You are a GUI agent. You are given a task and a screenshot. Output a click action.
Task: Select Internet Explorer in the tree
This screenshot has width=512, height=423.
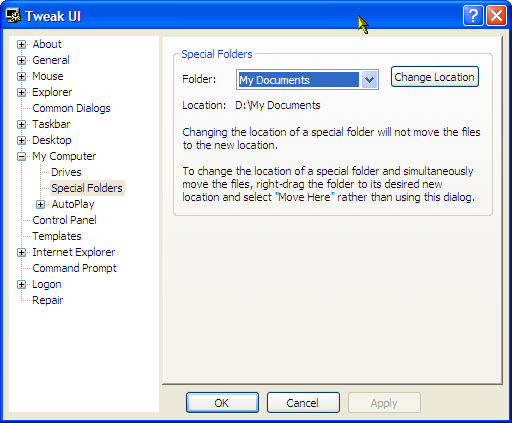click(73, 252)
